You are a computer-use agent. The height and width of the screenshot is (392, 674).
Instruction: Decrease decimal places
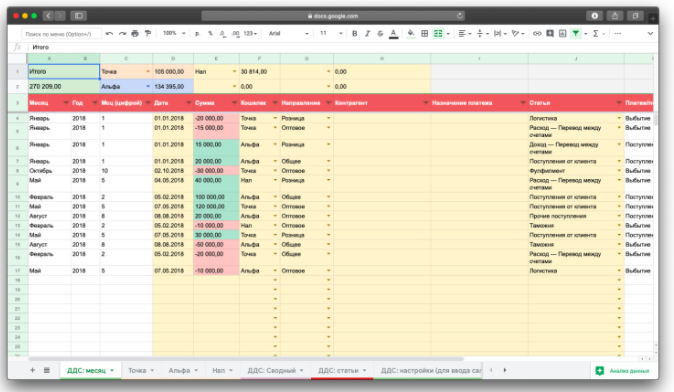(x=222, y=34)
